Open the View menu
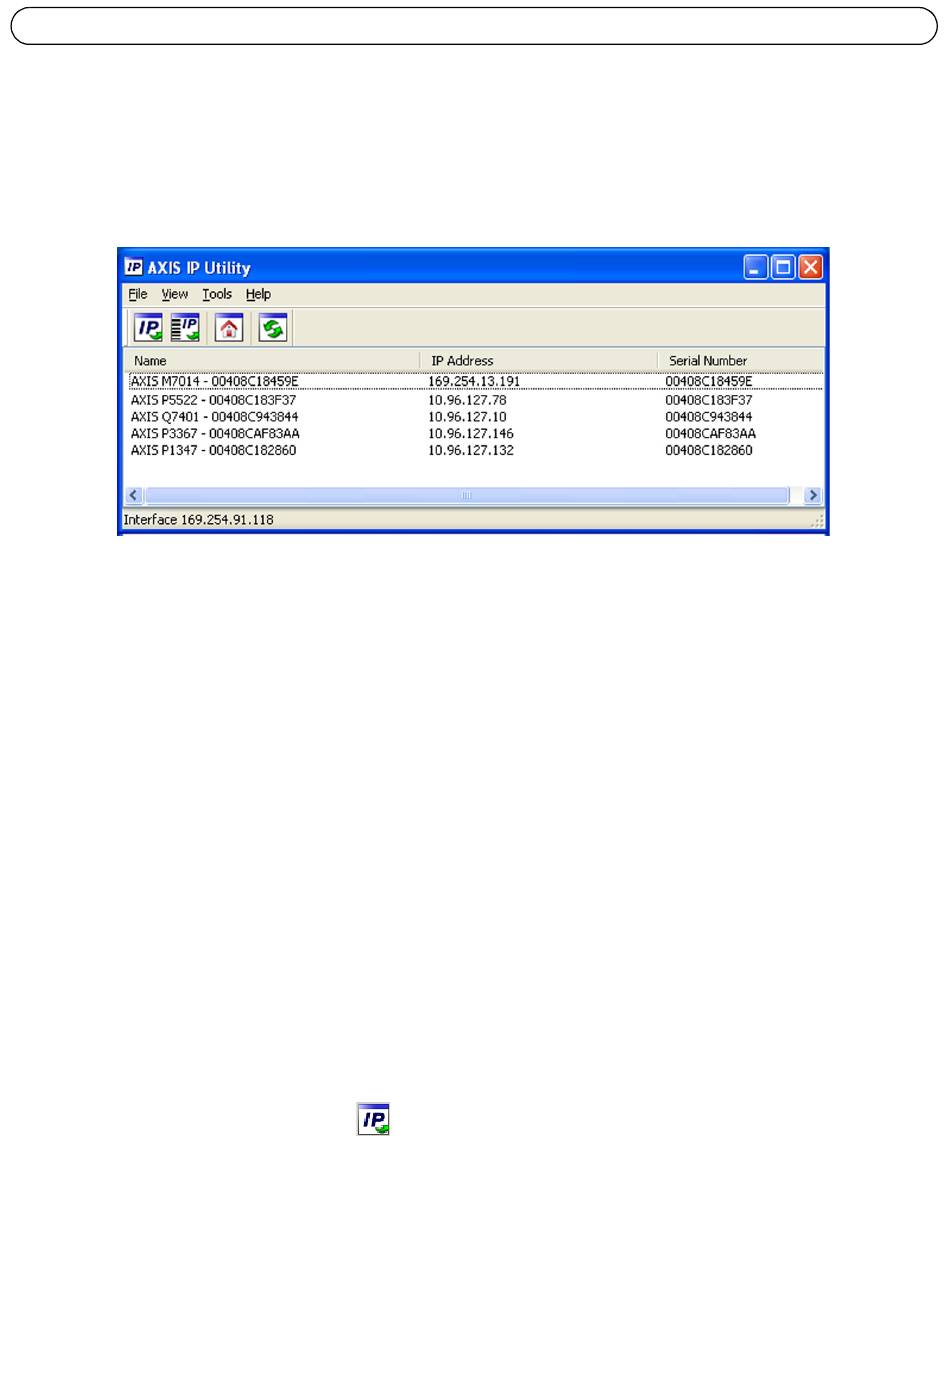Viewport: 950px width, 1389px height. 175,294
